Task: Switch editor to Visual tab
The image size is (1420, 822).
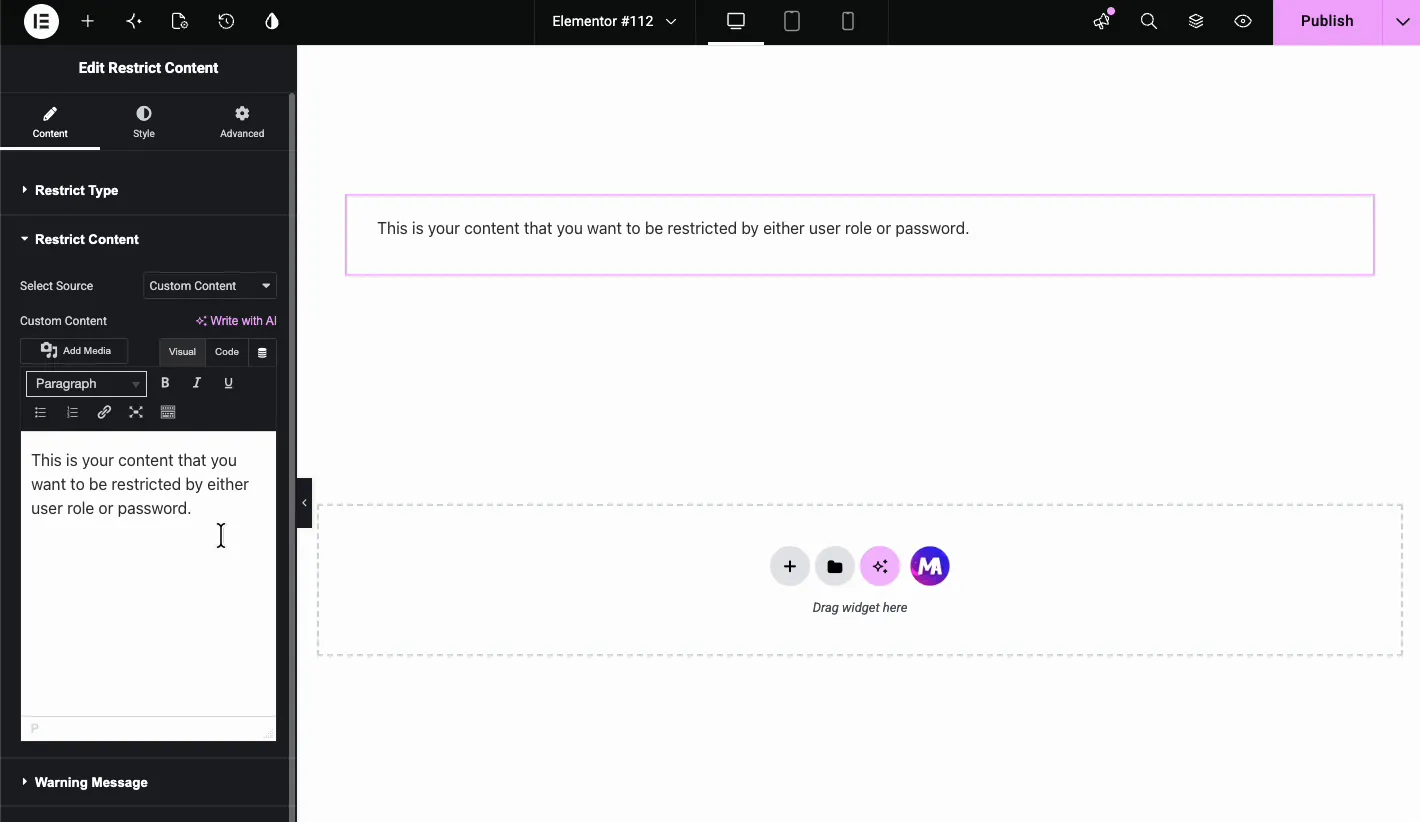Action: tap(182, 352)
